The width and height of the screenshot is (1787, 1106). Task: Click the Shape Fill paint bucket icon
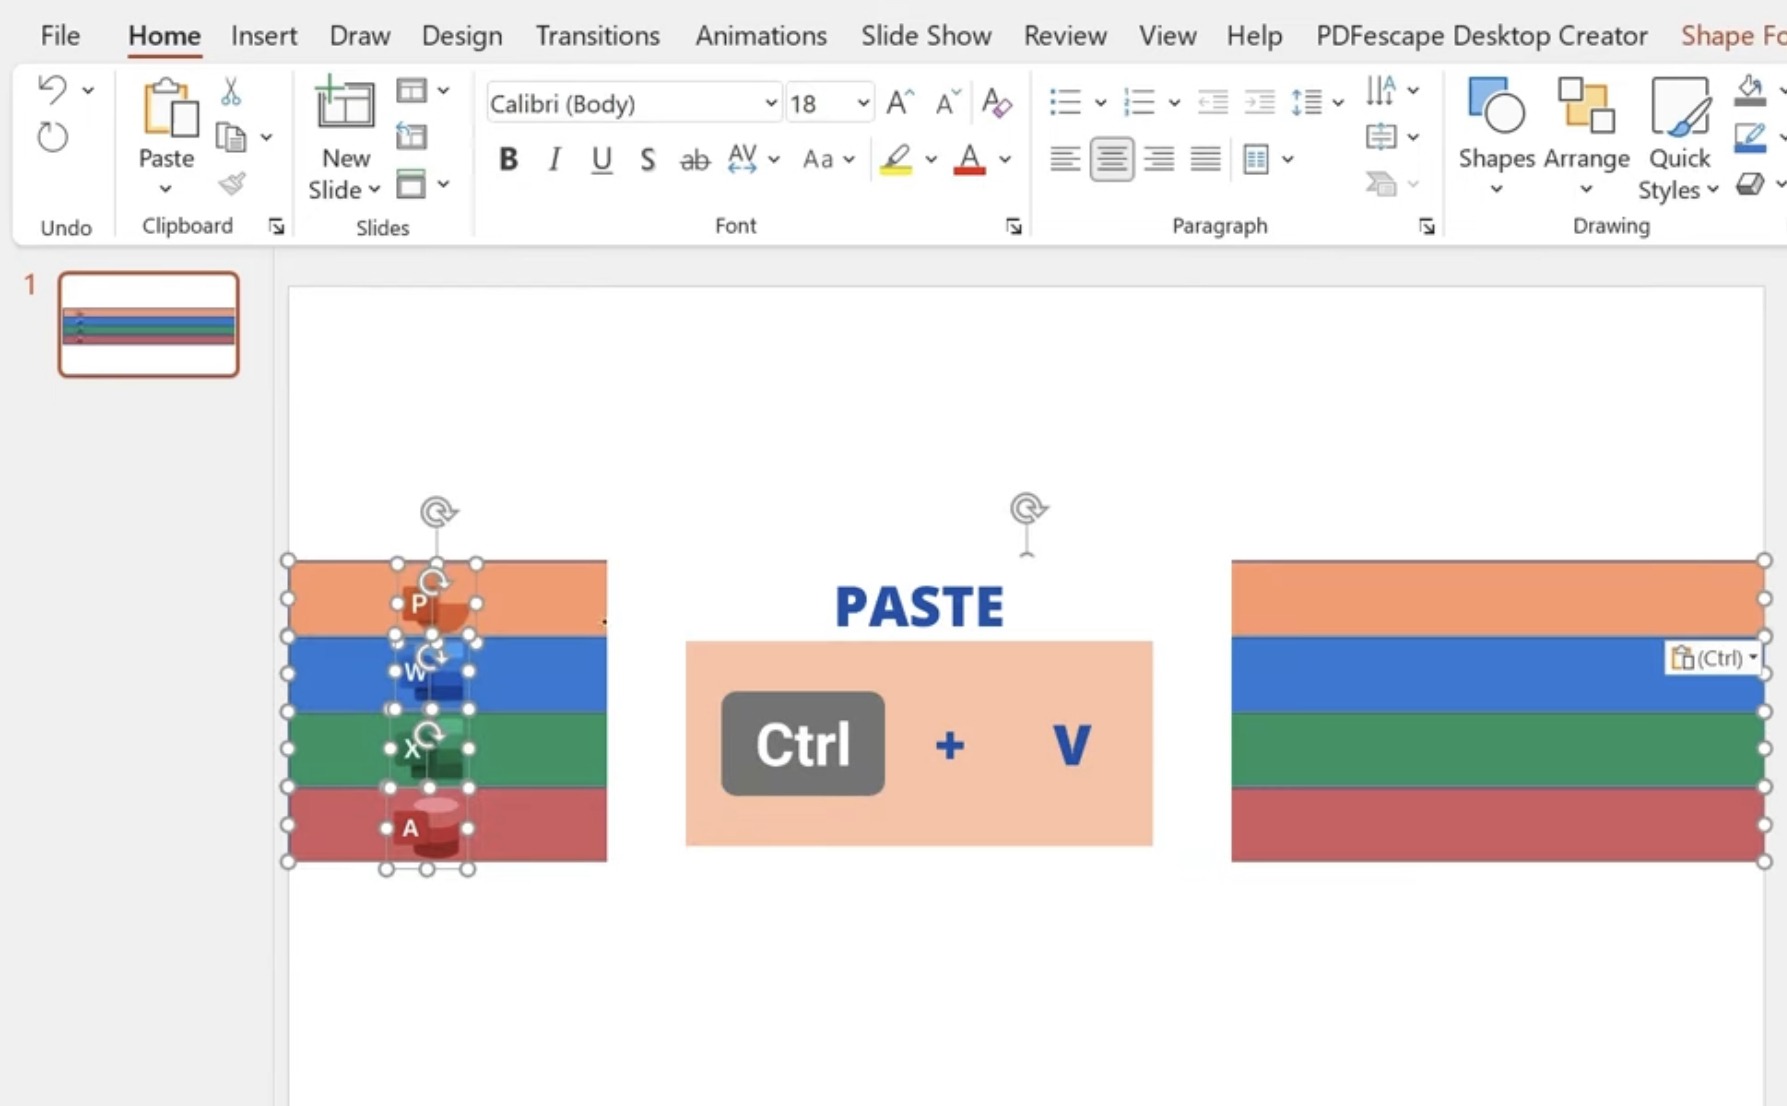coord(1750,90)
